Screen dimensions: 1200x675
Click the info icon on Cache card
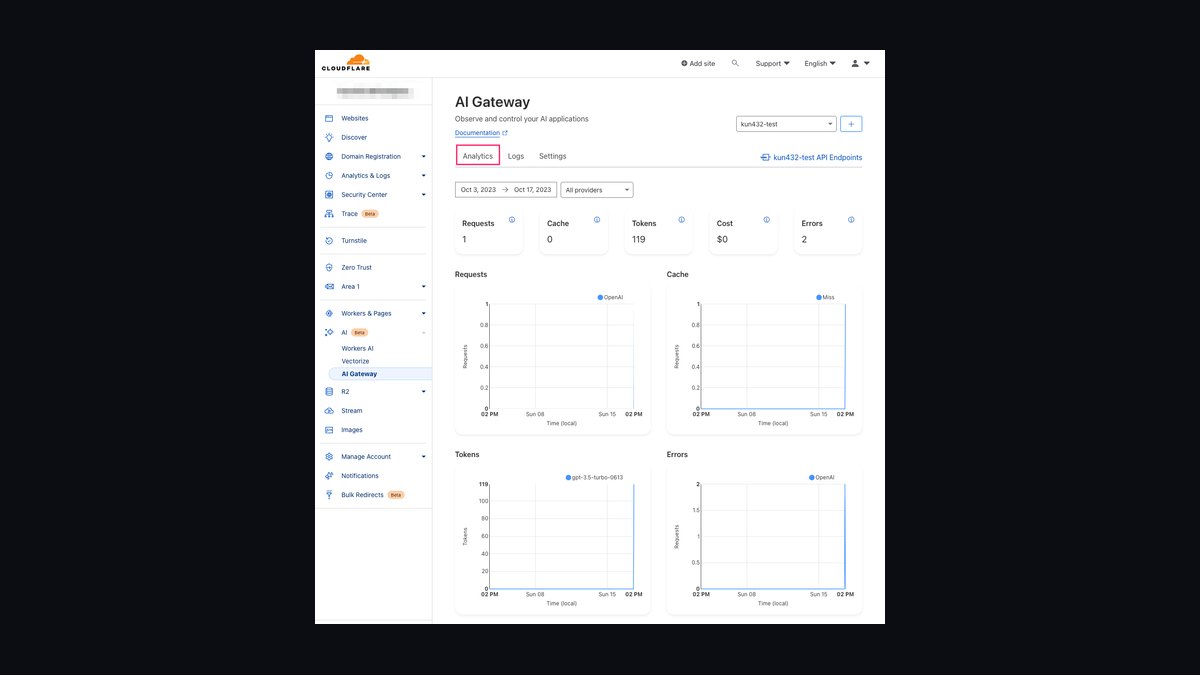point(597,219)
